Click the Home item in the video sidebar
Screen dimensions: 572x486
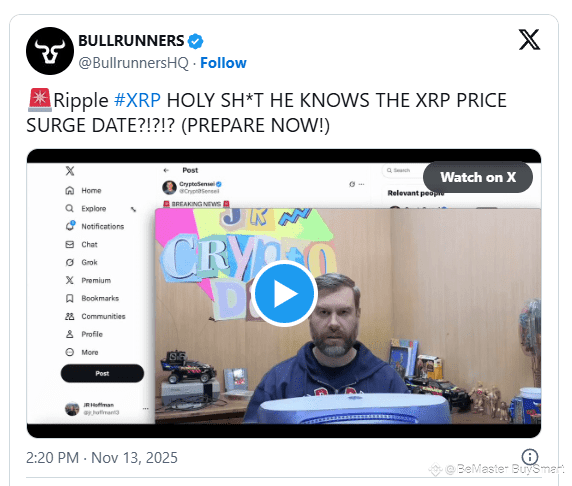click(x=83, y=190)
